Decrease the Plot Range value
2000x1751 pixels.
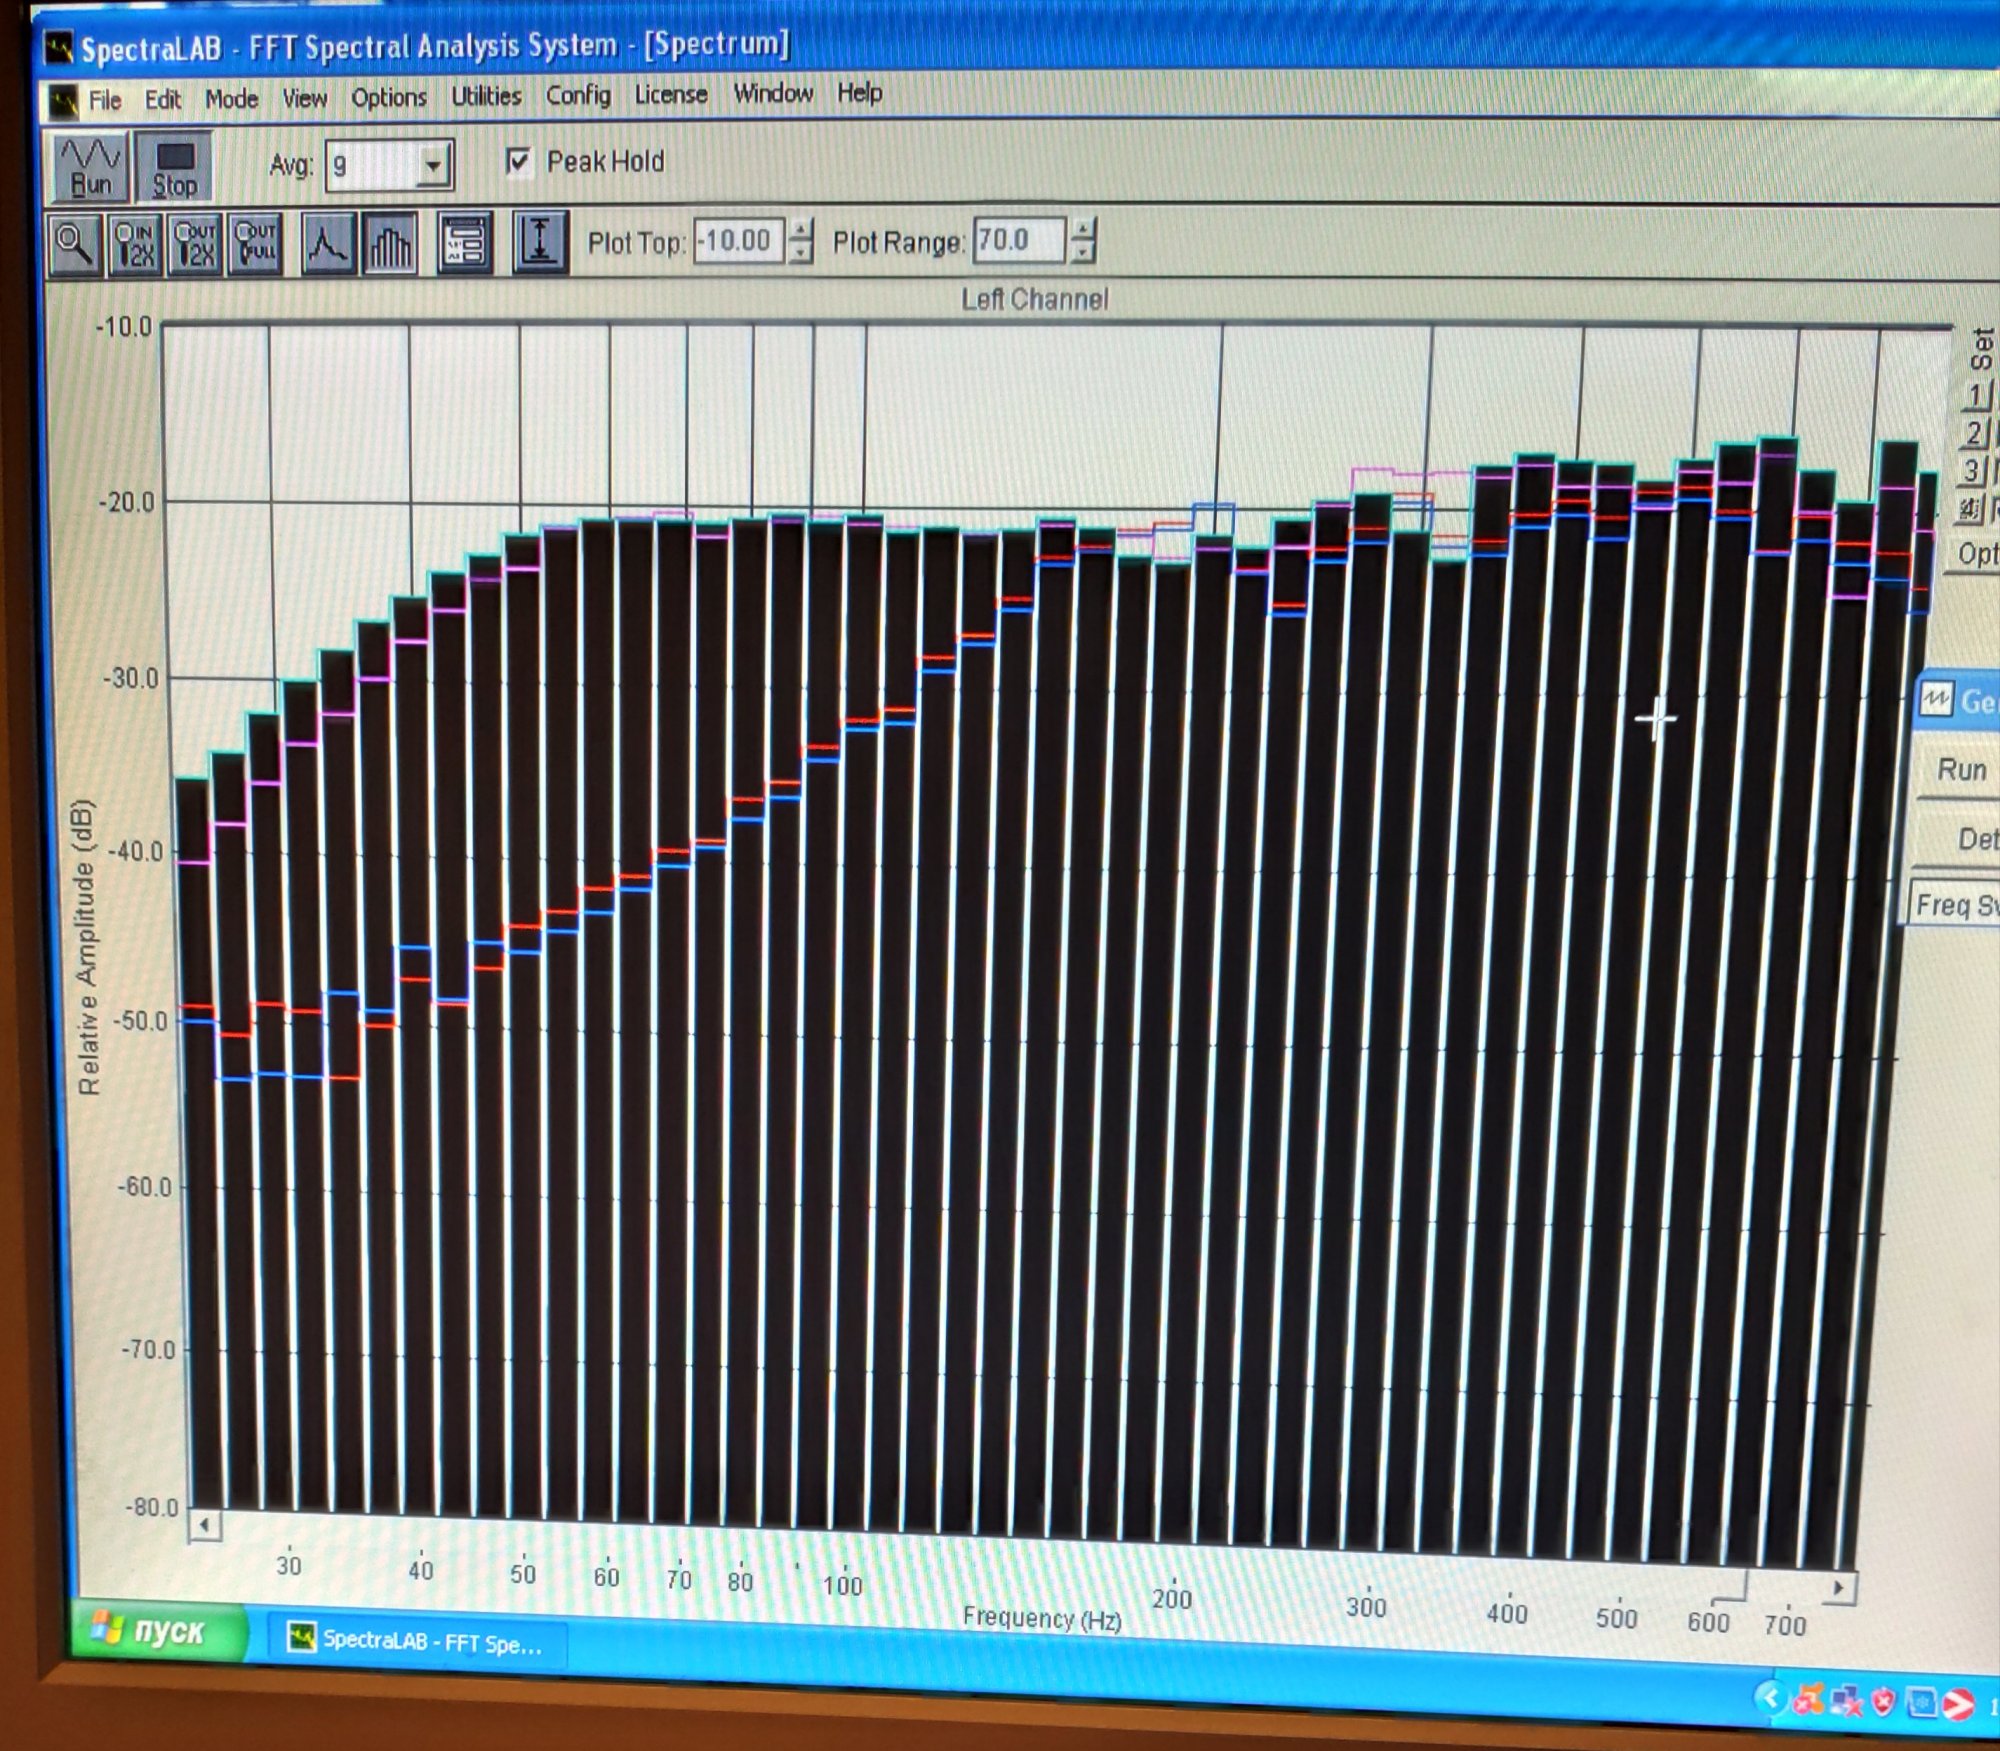pyautogui.click(x=1083, y=252)
